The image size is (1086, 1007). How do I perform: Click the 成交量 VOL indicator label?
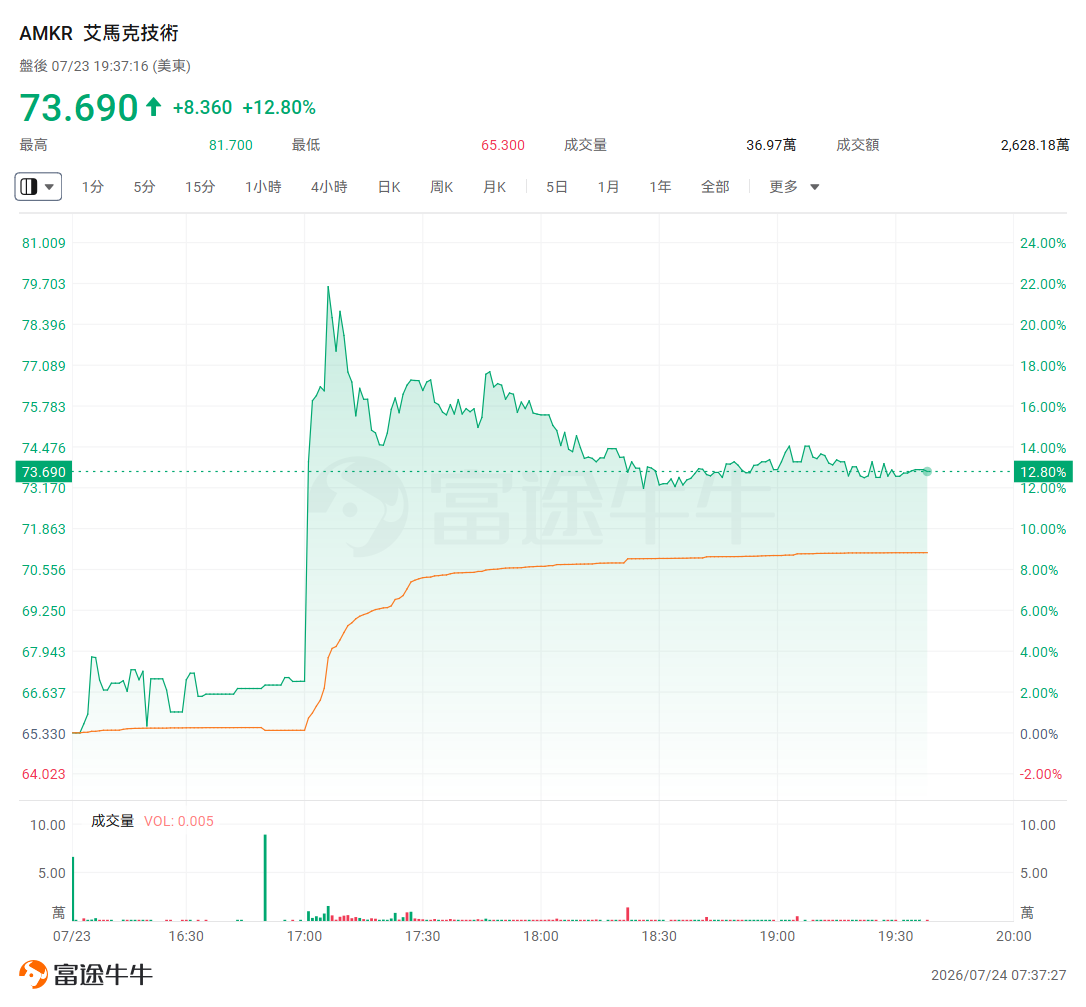coord(152,821)
